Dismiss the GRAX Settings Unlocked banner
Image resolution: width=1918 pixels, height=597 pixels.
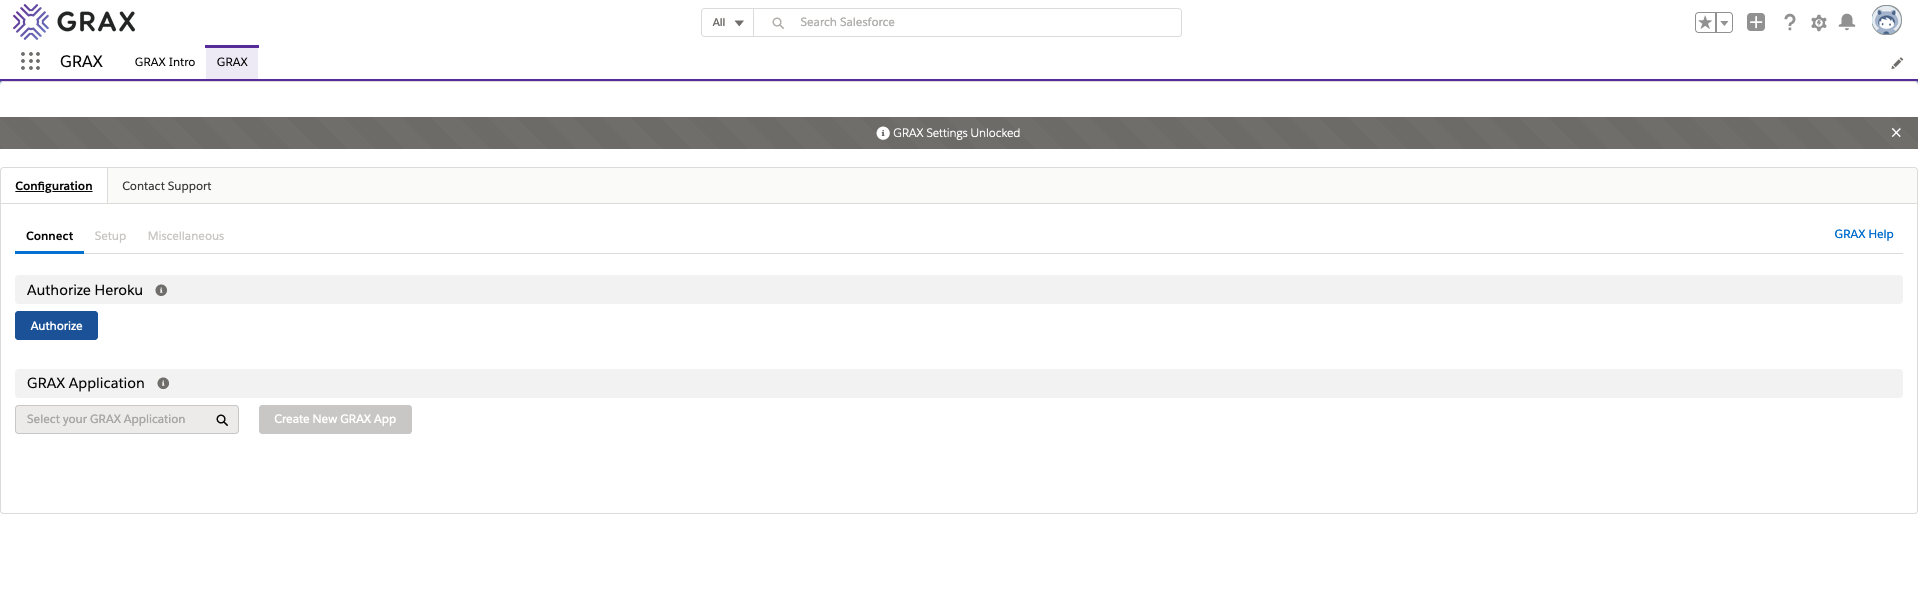(1896, 132)
